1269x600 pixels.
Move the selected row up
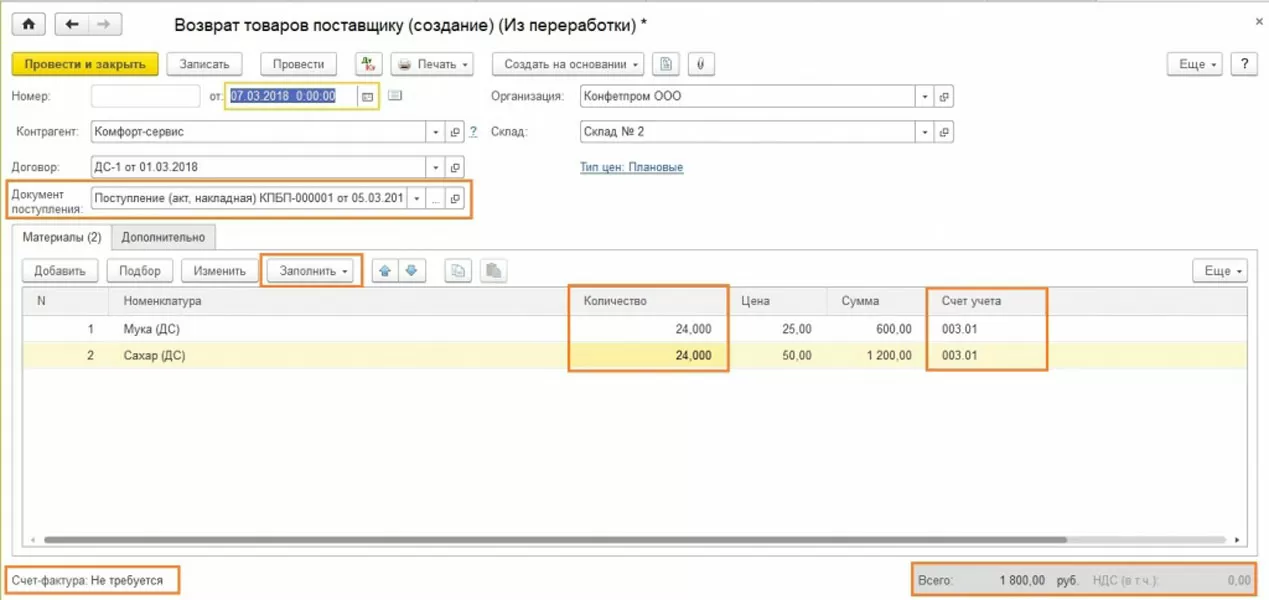(x=385, y=270)
